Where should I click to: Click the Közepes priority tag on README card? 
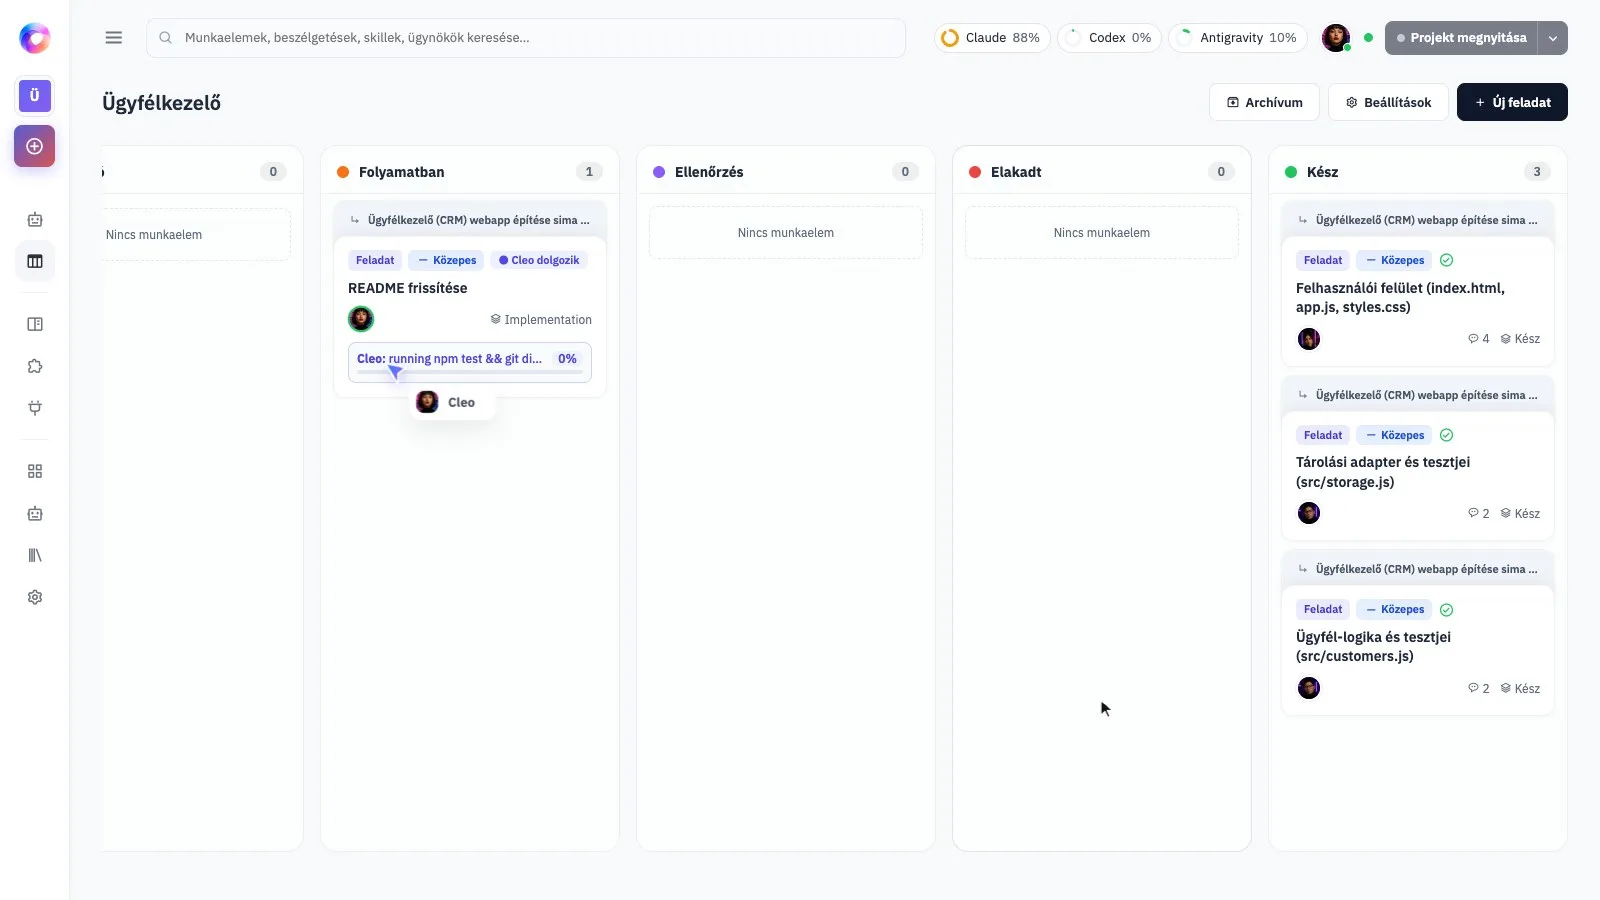[447, 260]
